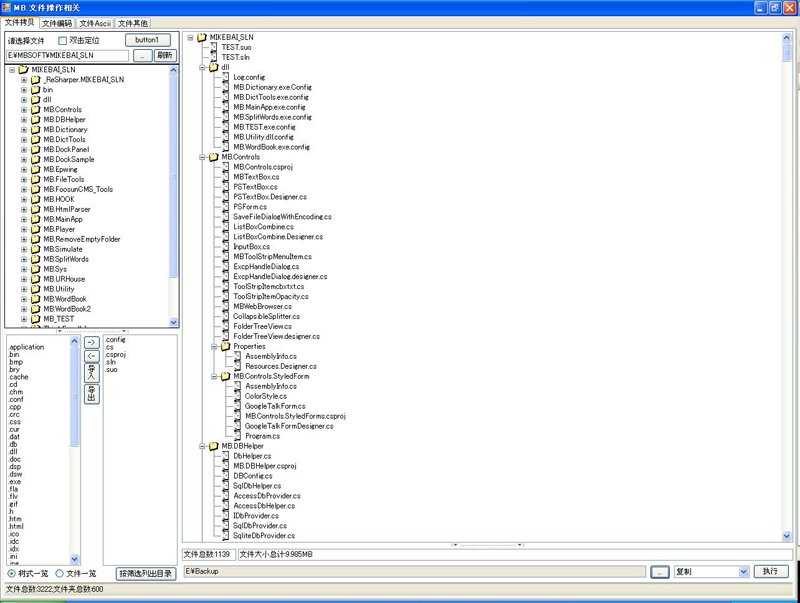This screenshot has height=603, width=800.
Task: Switch to the 文件编码 tab
Action: [x=57, y=23]
